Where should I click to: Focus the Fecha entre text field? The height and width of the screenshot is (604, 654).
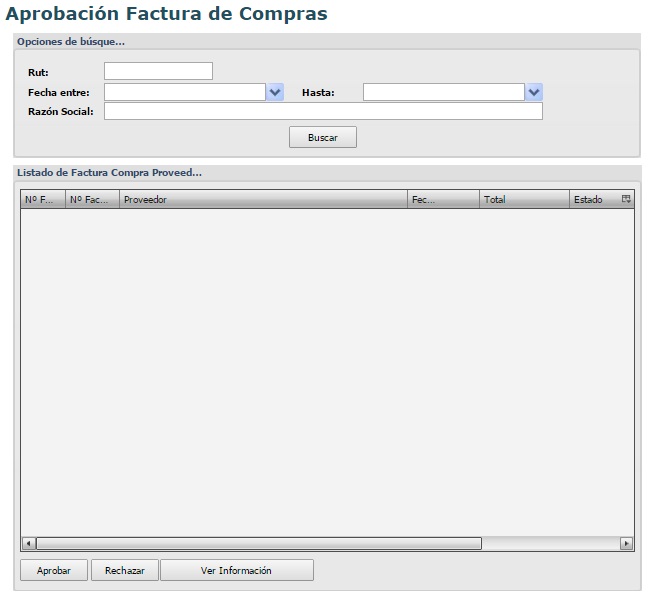[185, 92]
